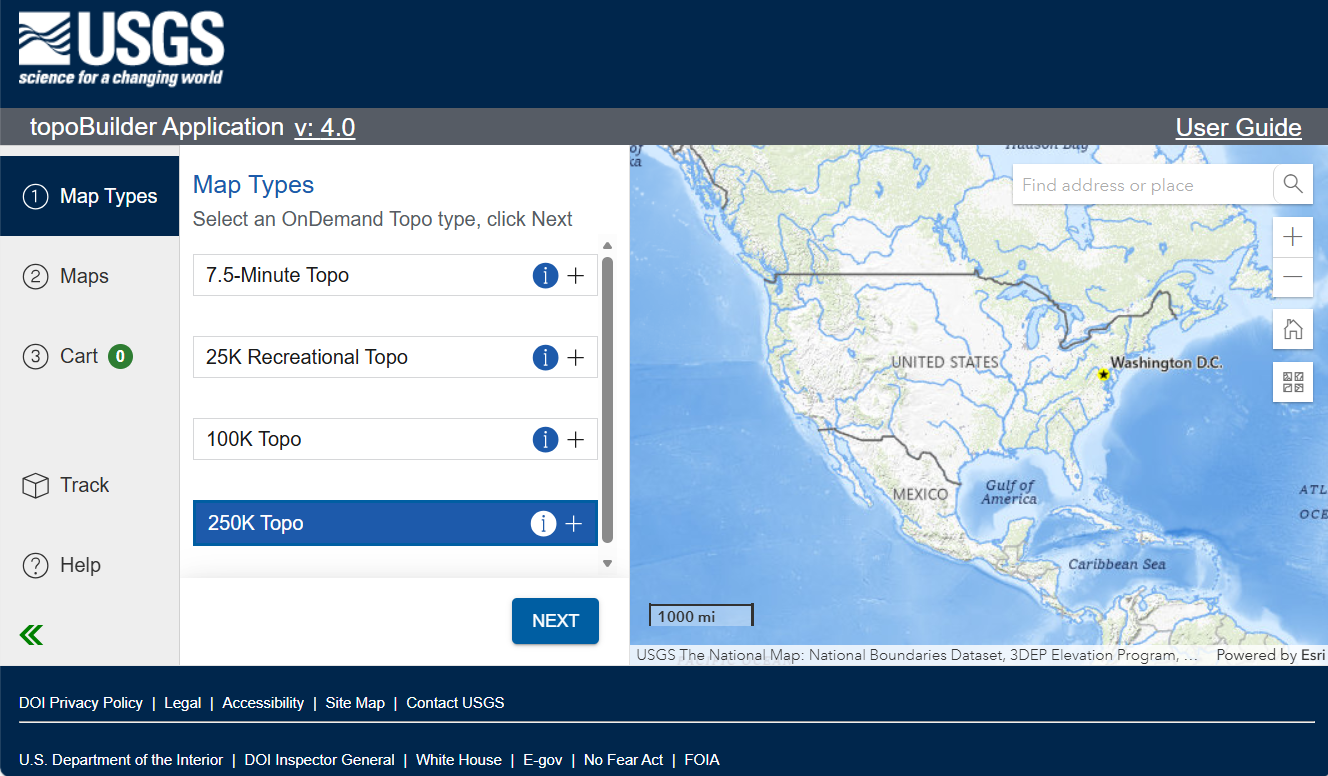1328x776 pixels.
Task: Click the search magnifier icon
Action: coord(1292,184)
